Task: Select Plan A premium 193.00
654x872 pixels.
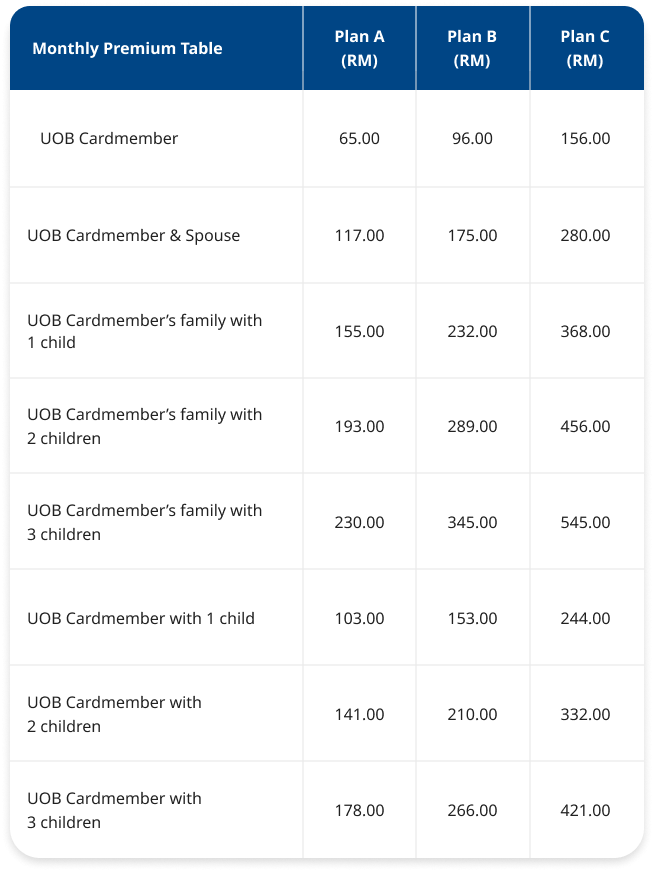Action: [359, 427]
